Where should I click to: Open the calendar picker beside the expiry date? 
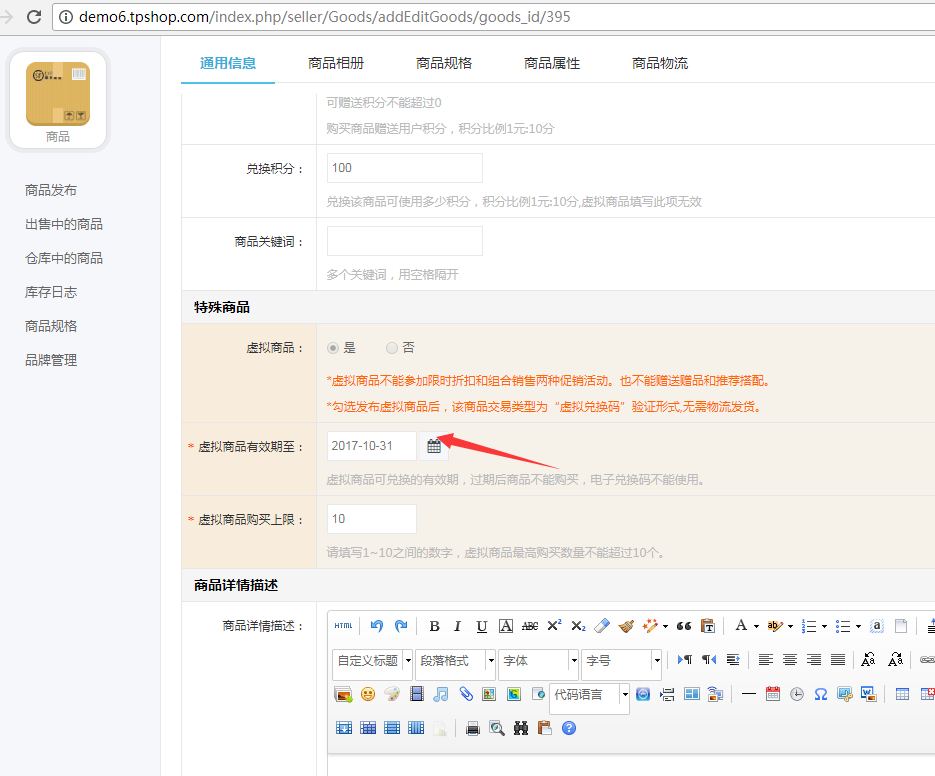(434, 446)
